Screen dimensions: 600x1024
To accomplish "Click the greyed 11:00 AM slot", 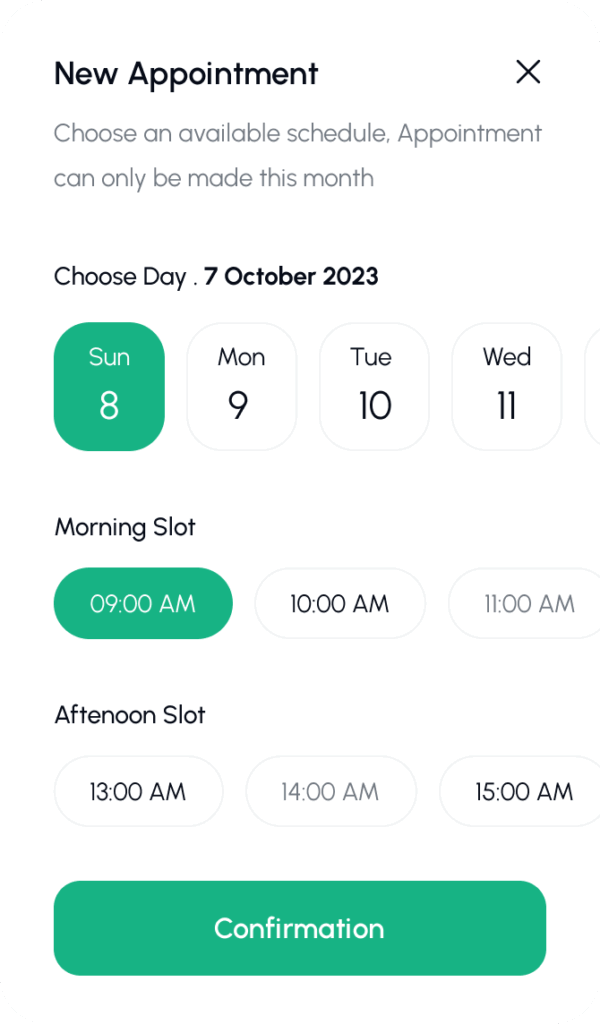I will (526, 603).
